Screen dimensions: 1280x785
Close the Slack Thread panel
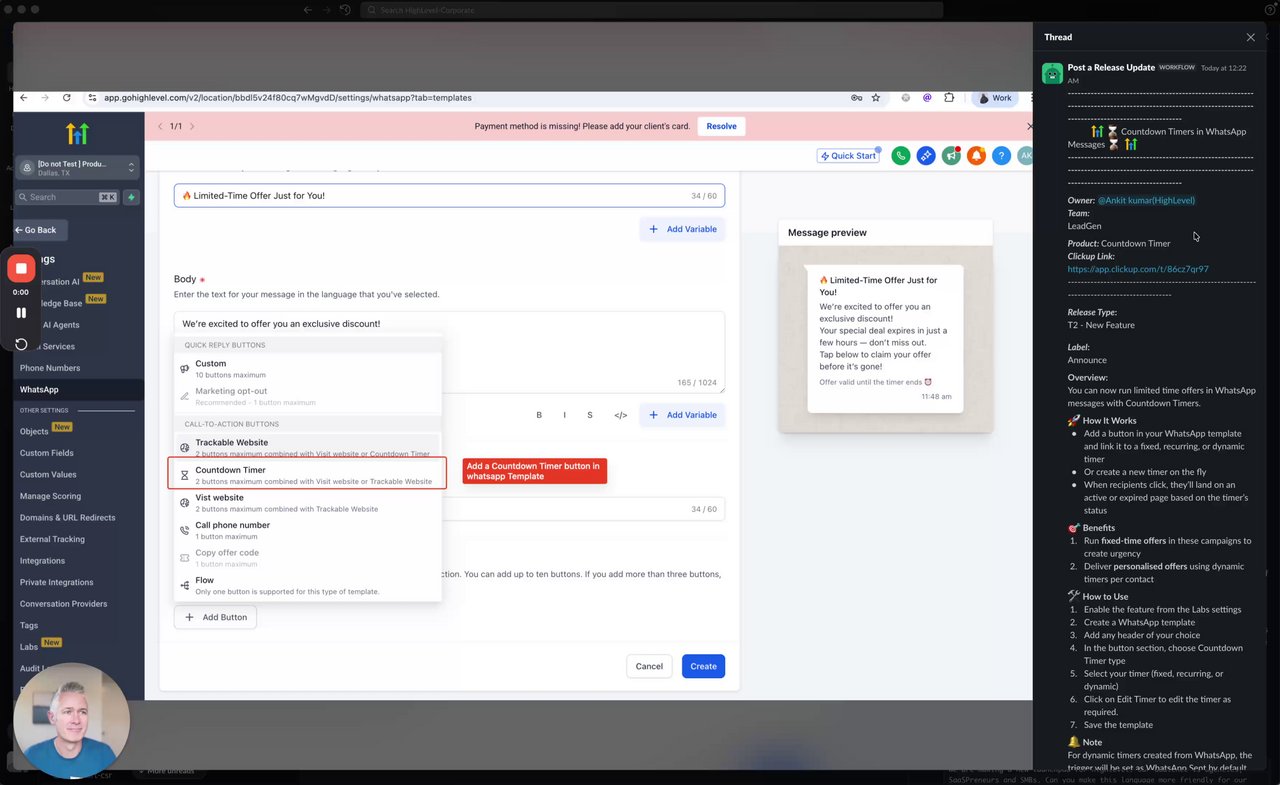point(1250,37)
